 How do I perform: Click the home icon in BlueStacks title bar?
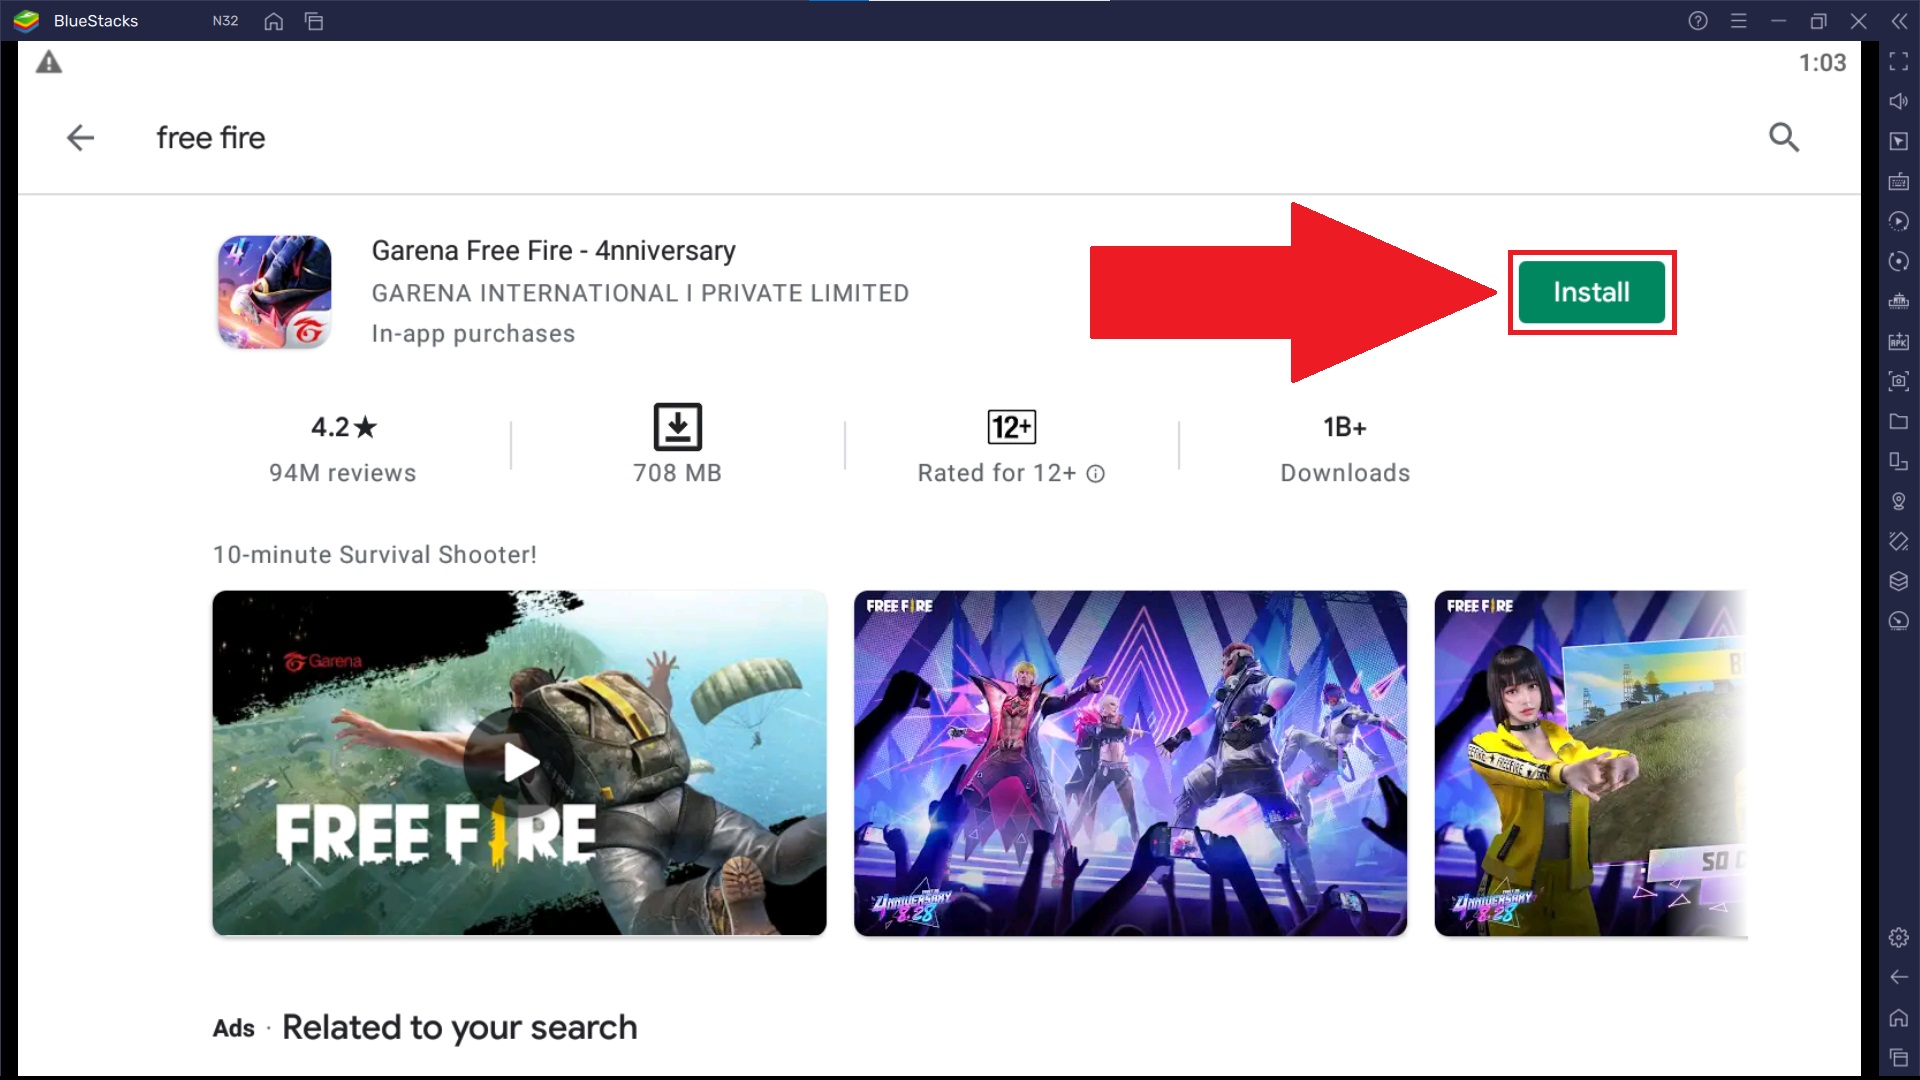[x=273, y=21]
